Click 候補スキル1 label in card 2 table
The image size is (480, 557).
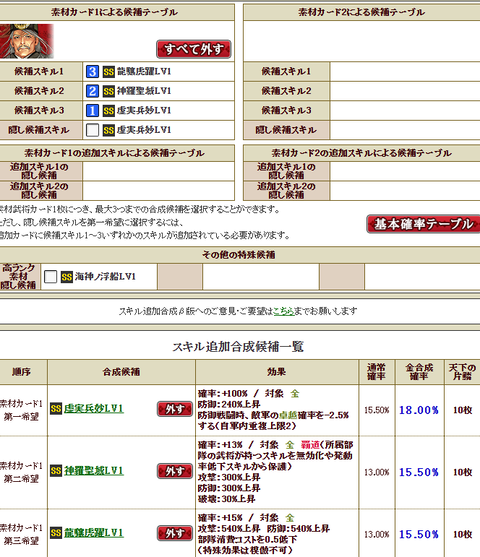pos(286,71)
